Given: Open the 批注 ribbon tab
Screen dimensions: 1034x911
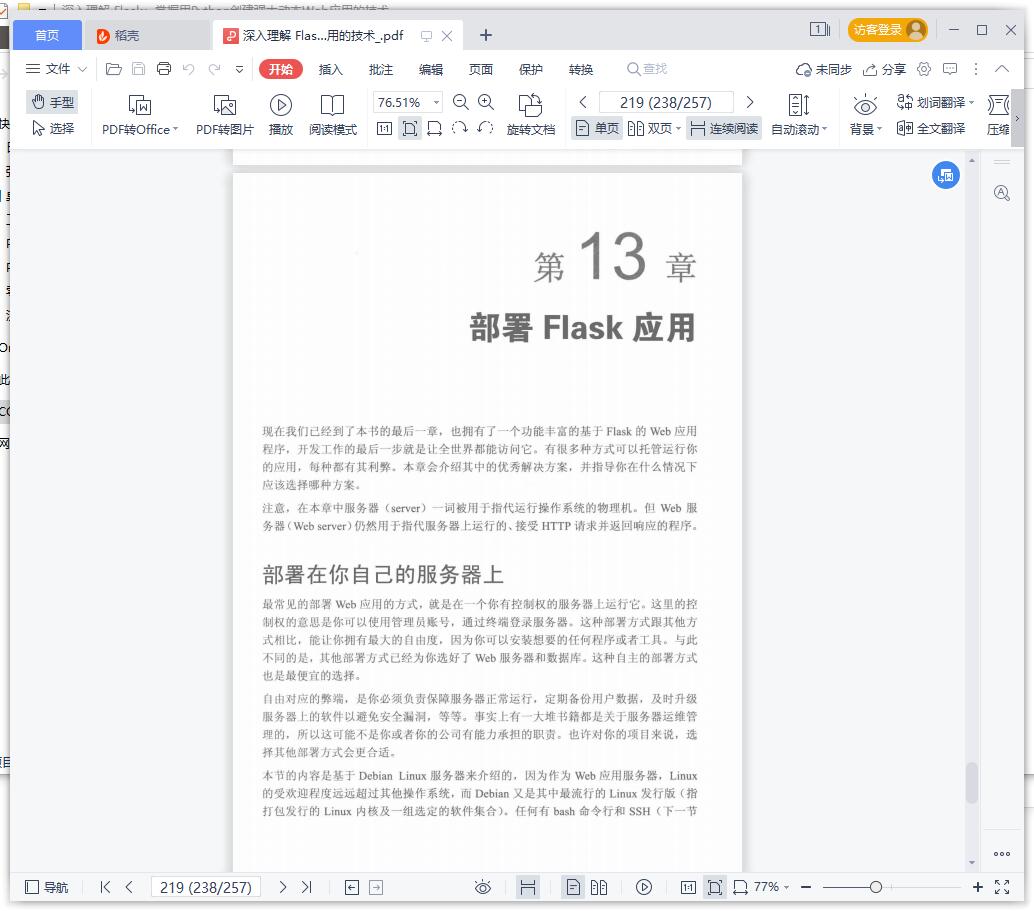Looking at the screenshot, I should [380, 69].
